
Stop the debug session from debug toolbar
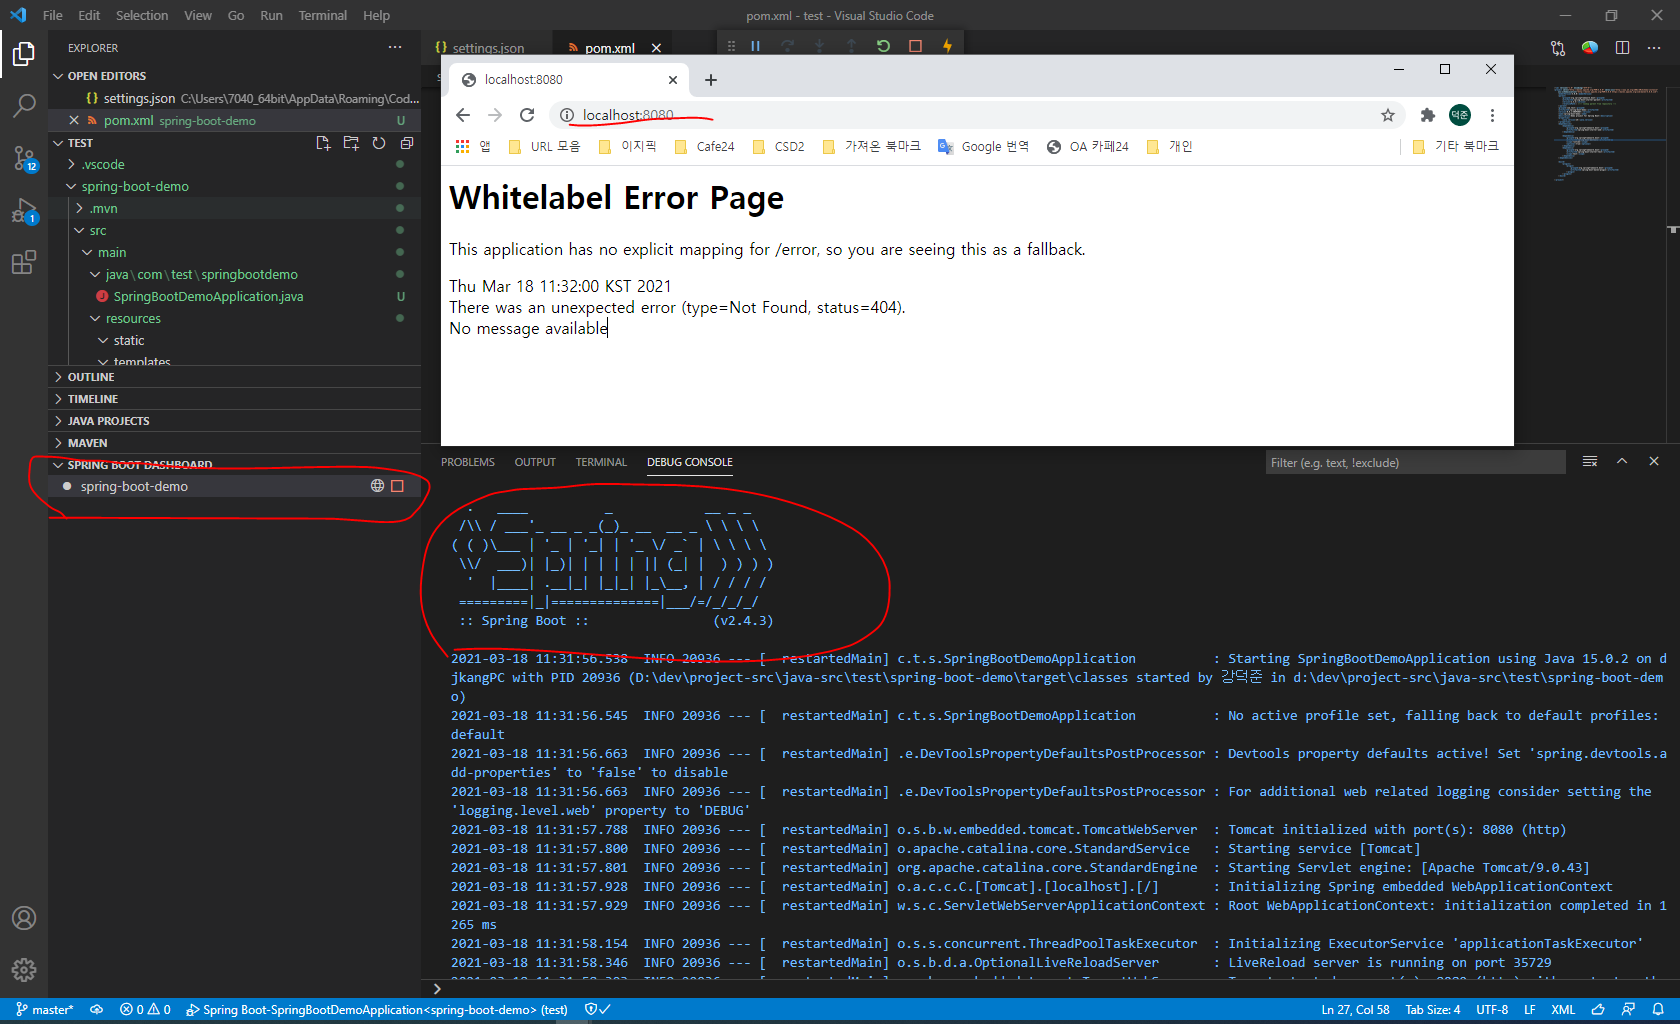[915, 46]
